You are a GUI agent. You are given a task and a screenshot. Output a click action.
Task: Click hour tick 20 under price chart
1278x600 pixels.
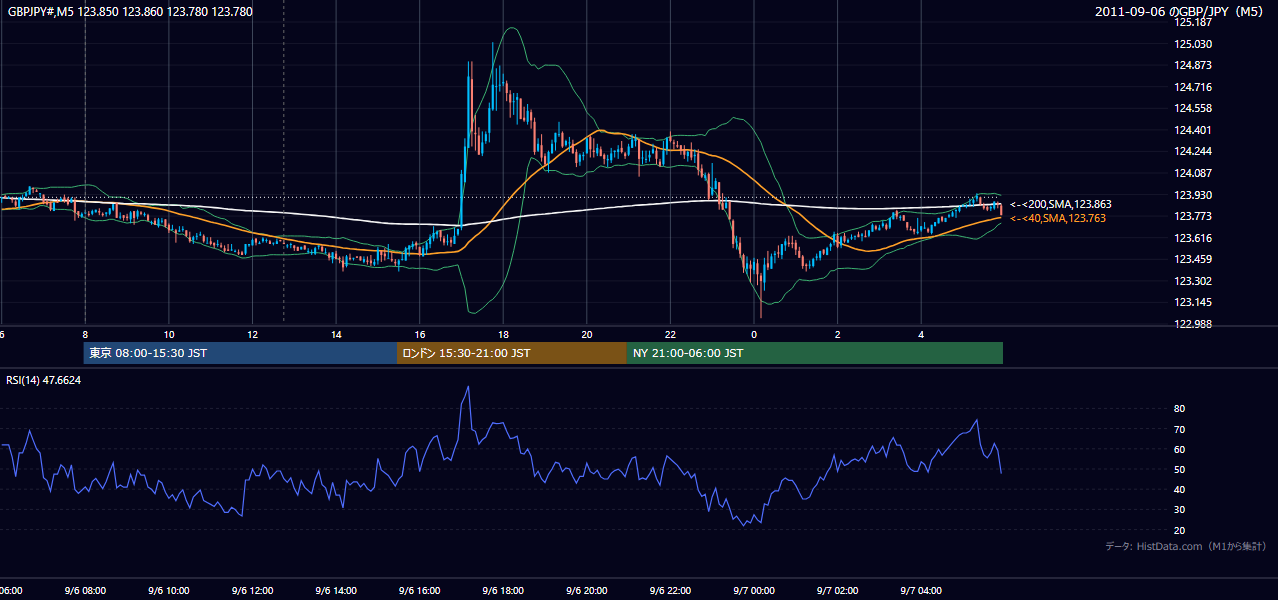(587, 335)
